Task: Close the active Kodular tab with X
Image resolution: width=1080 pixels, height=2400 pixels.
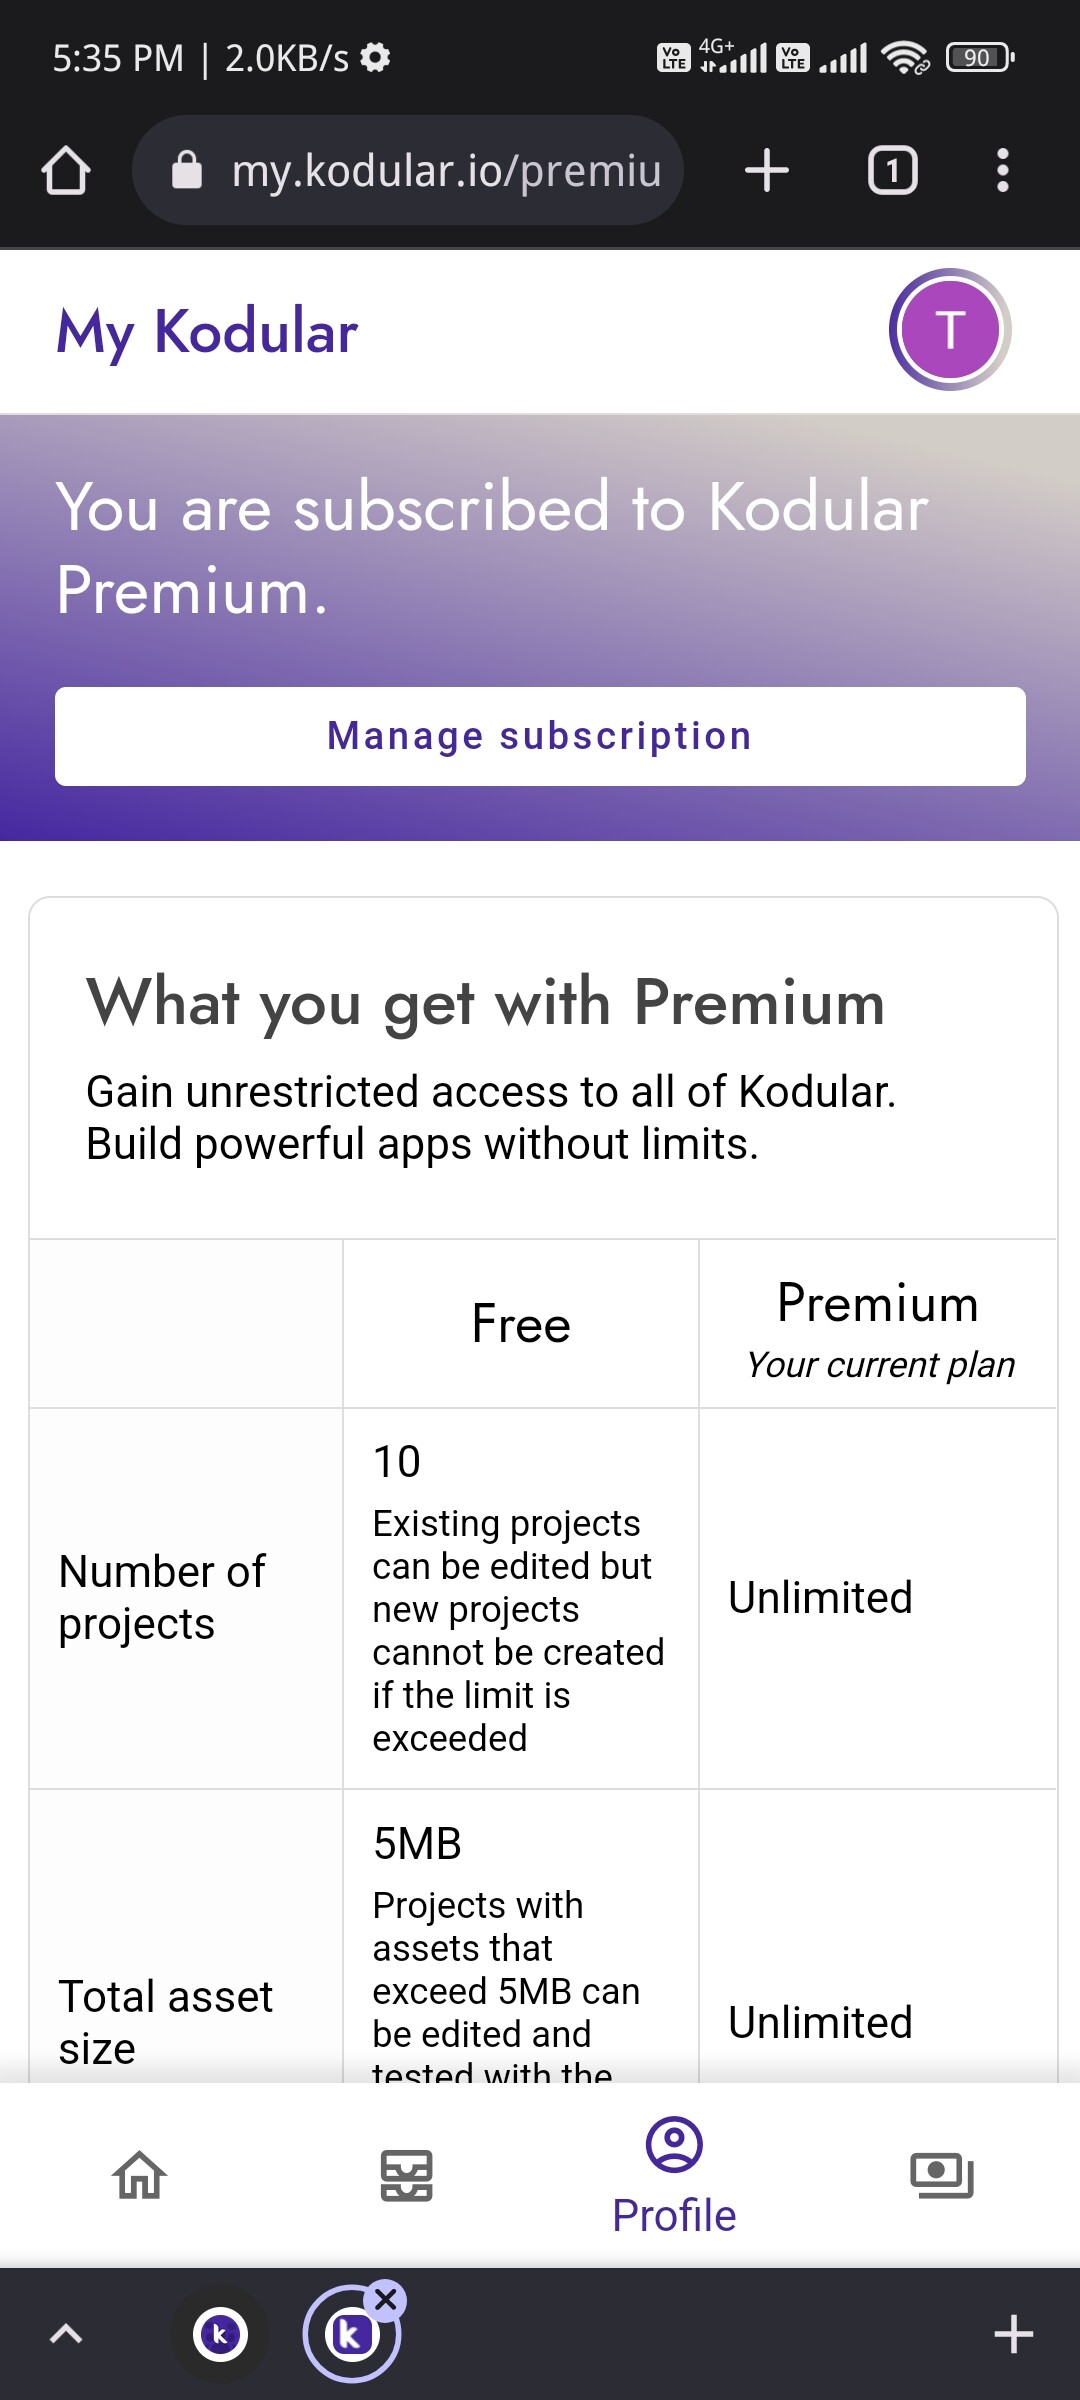Action: pyautogui.click(x=386, y=2300)
